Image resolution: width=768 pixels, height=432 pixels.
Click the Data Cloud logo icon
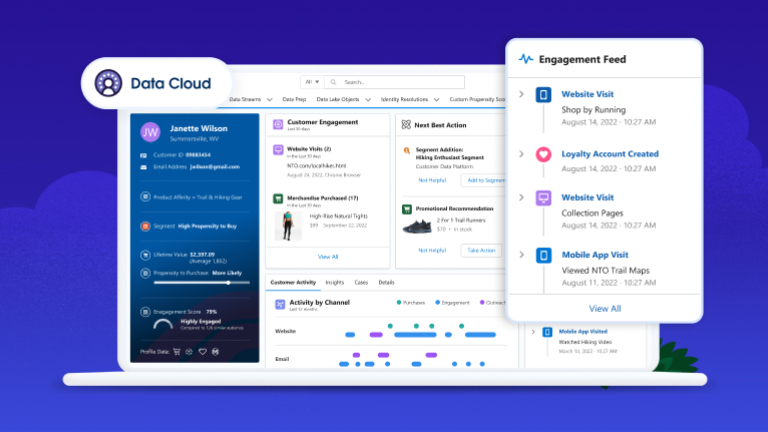click(108, 83)
